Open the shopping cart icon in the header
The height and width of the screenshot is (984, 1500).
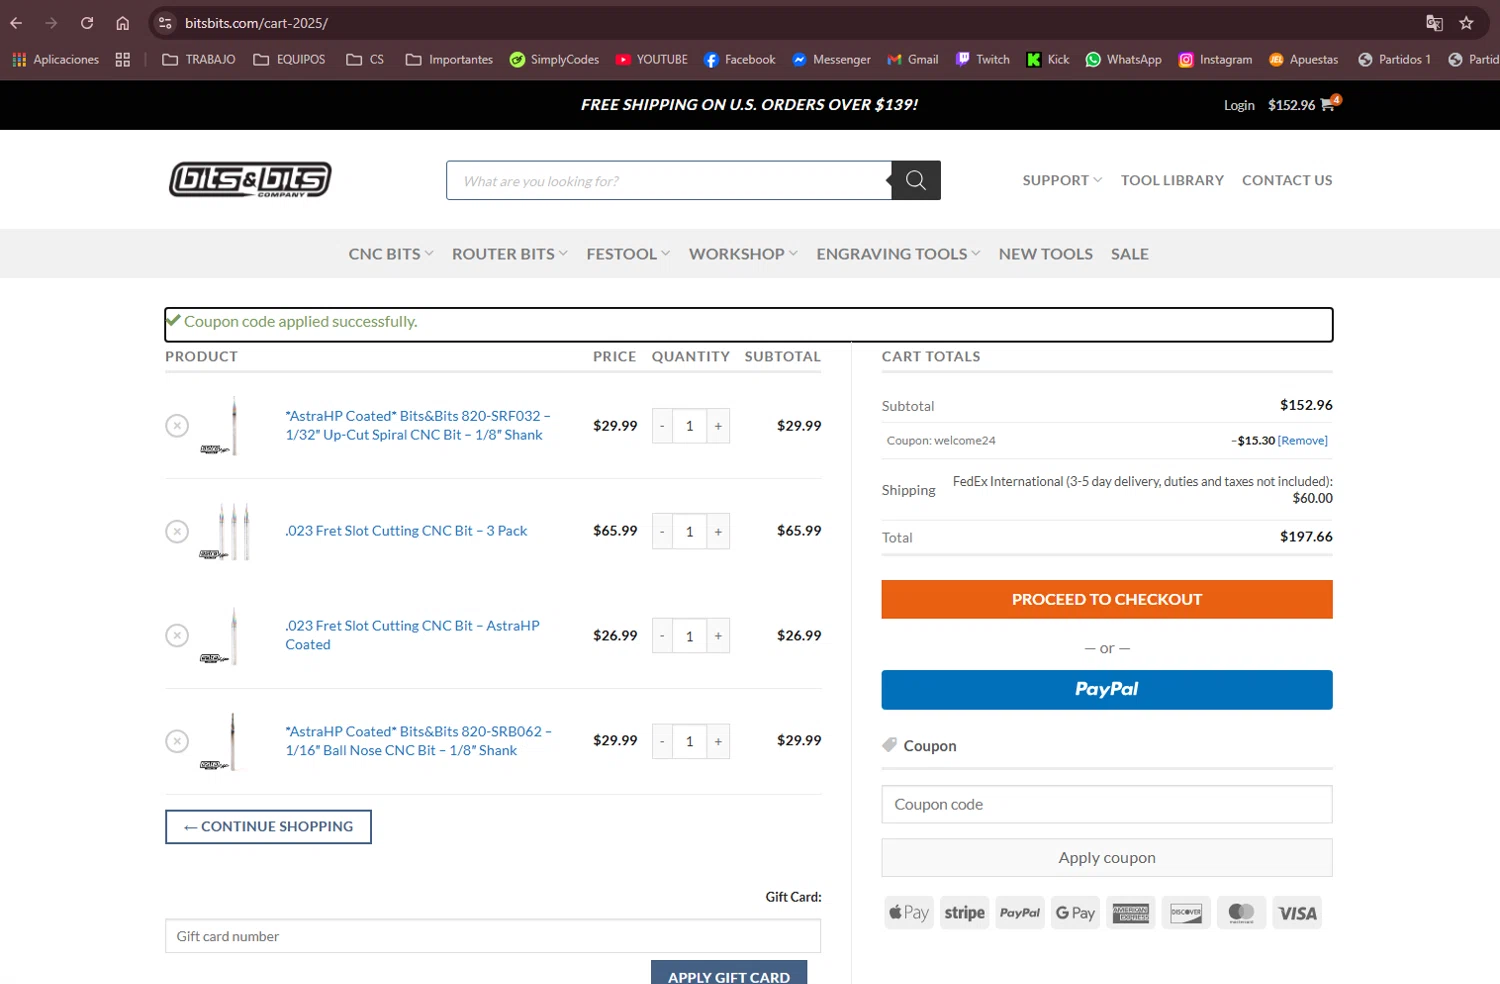(x=1328, y=104)
